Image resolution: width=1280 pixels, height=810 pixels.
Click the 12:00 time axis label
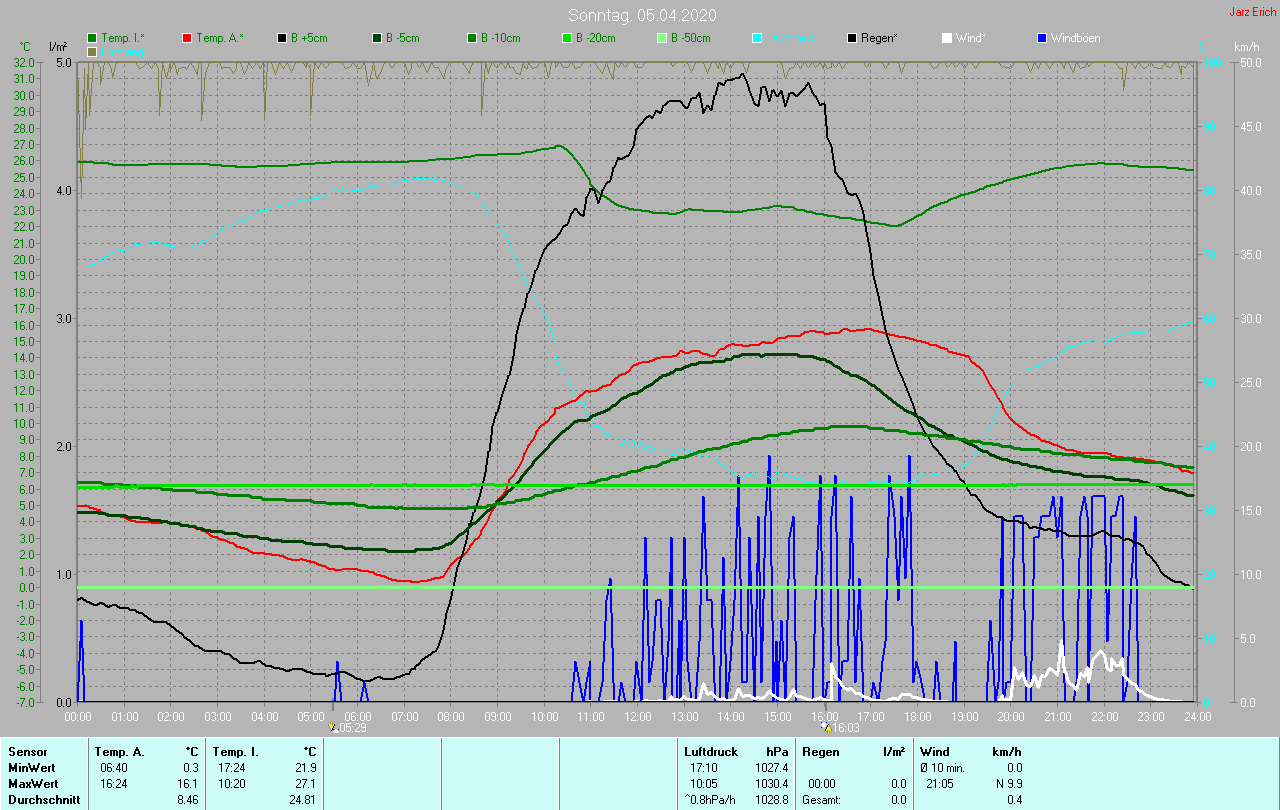point(637,716)
